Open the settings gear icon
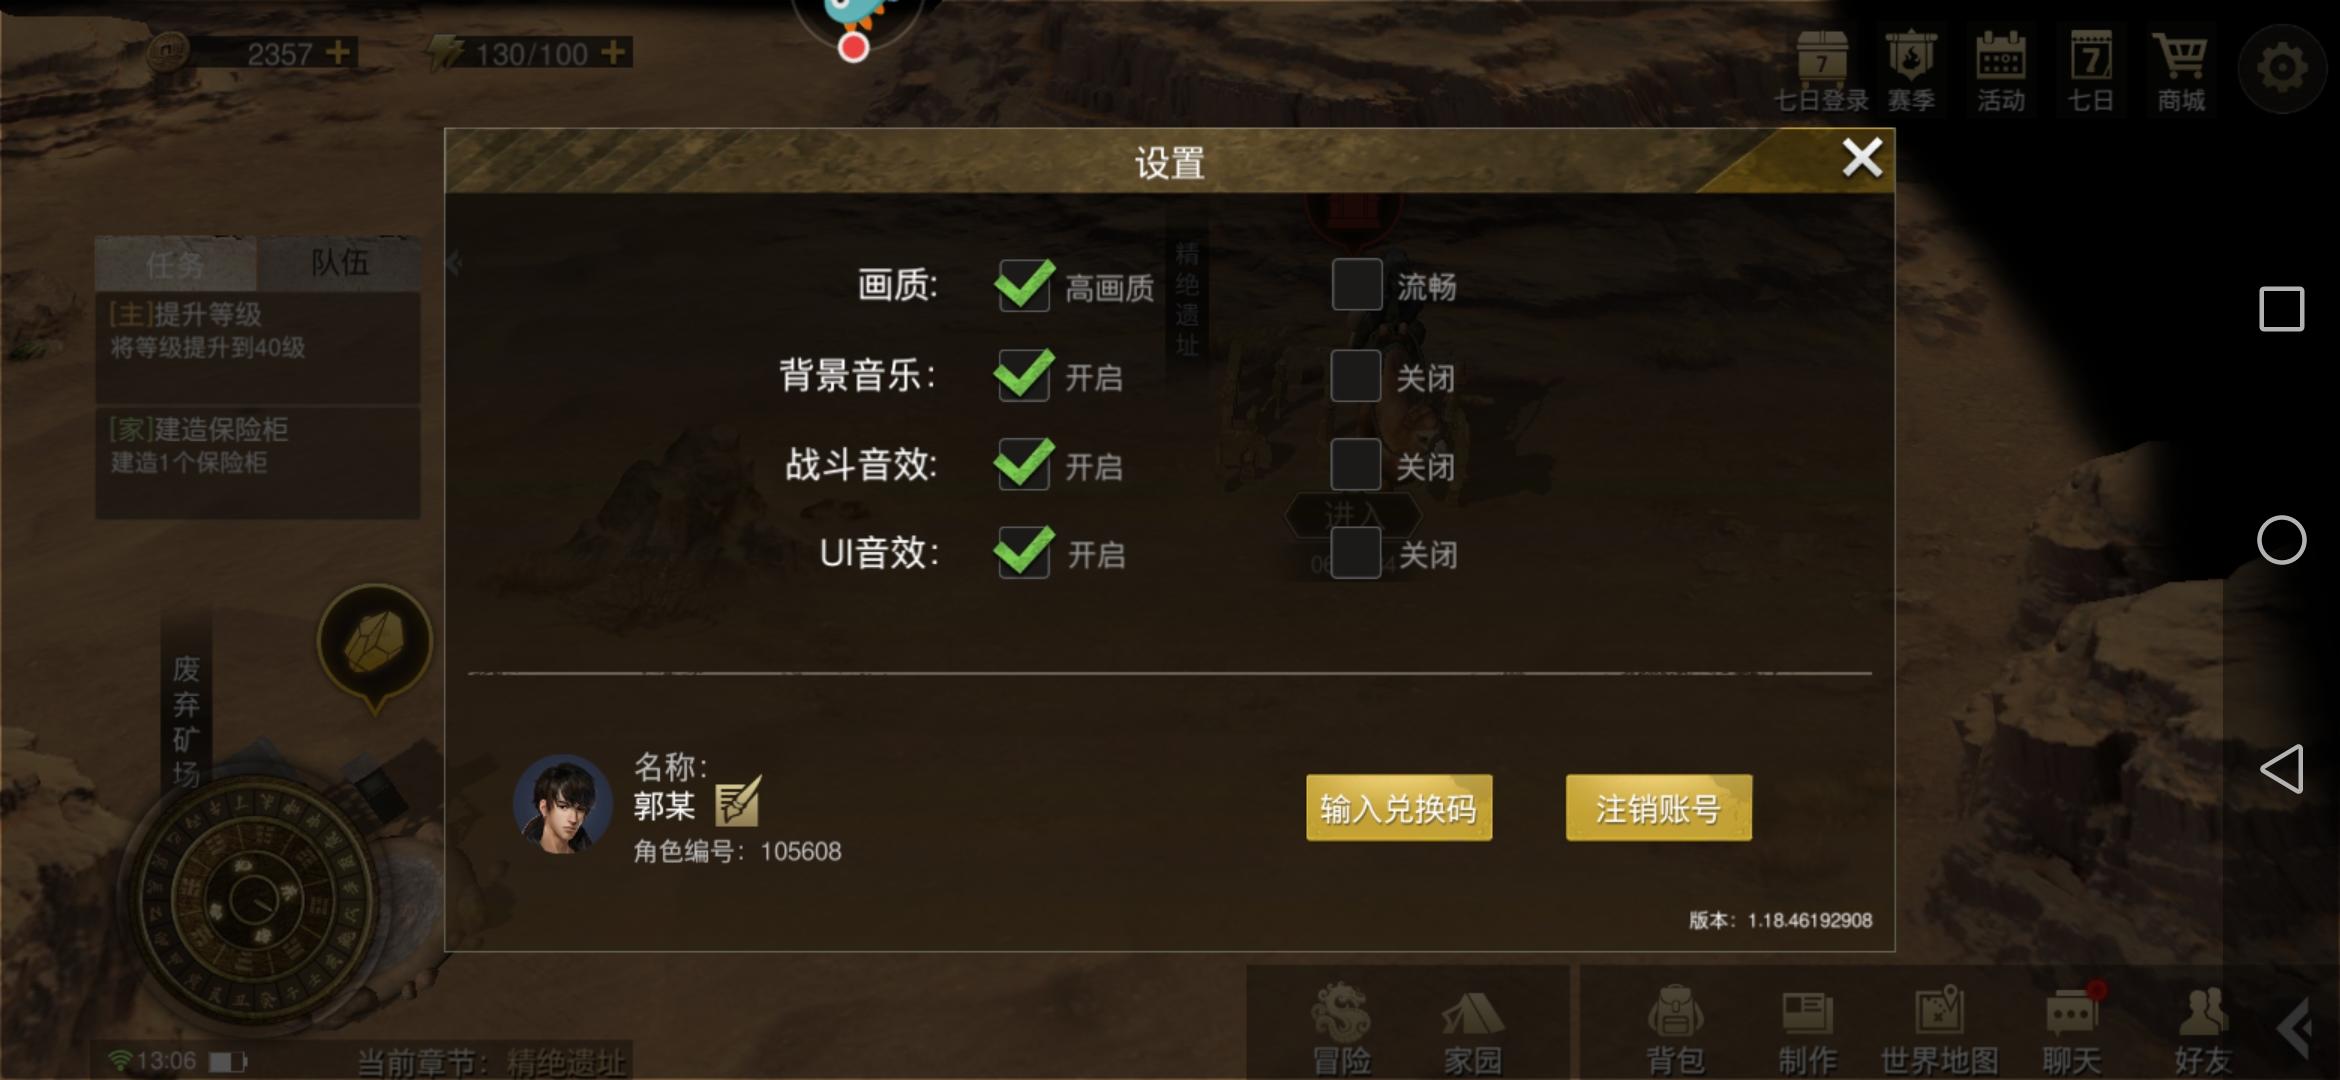The image size is (2340, 1080). click(2281, 68)
